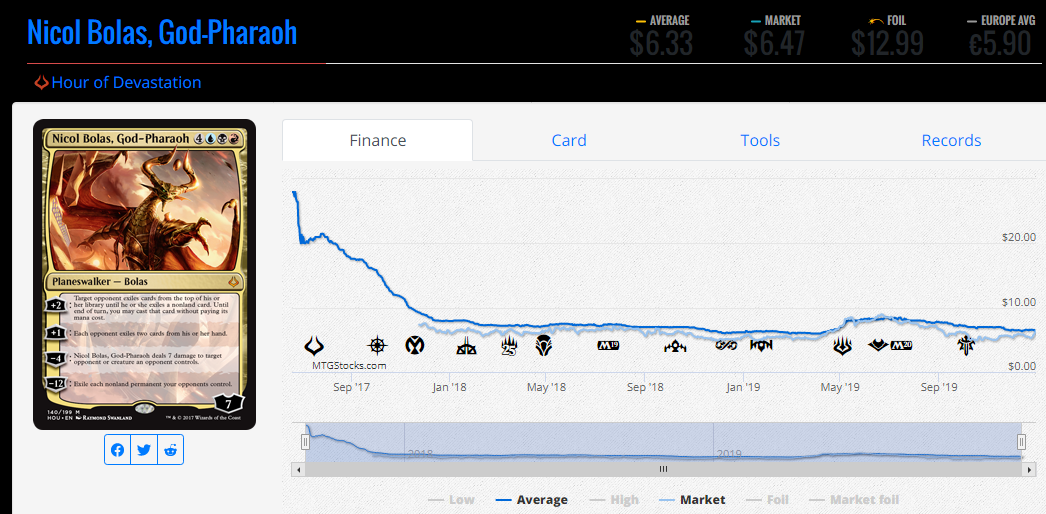Click the Ravnica Allegiance set icon after Jan '19
1046x514 pixels.
pyautogui.click(x=761, y=345)
